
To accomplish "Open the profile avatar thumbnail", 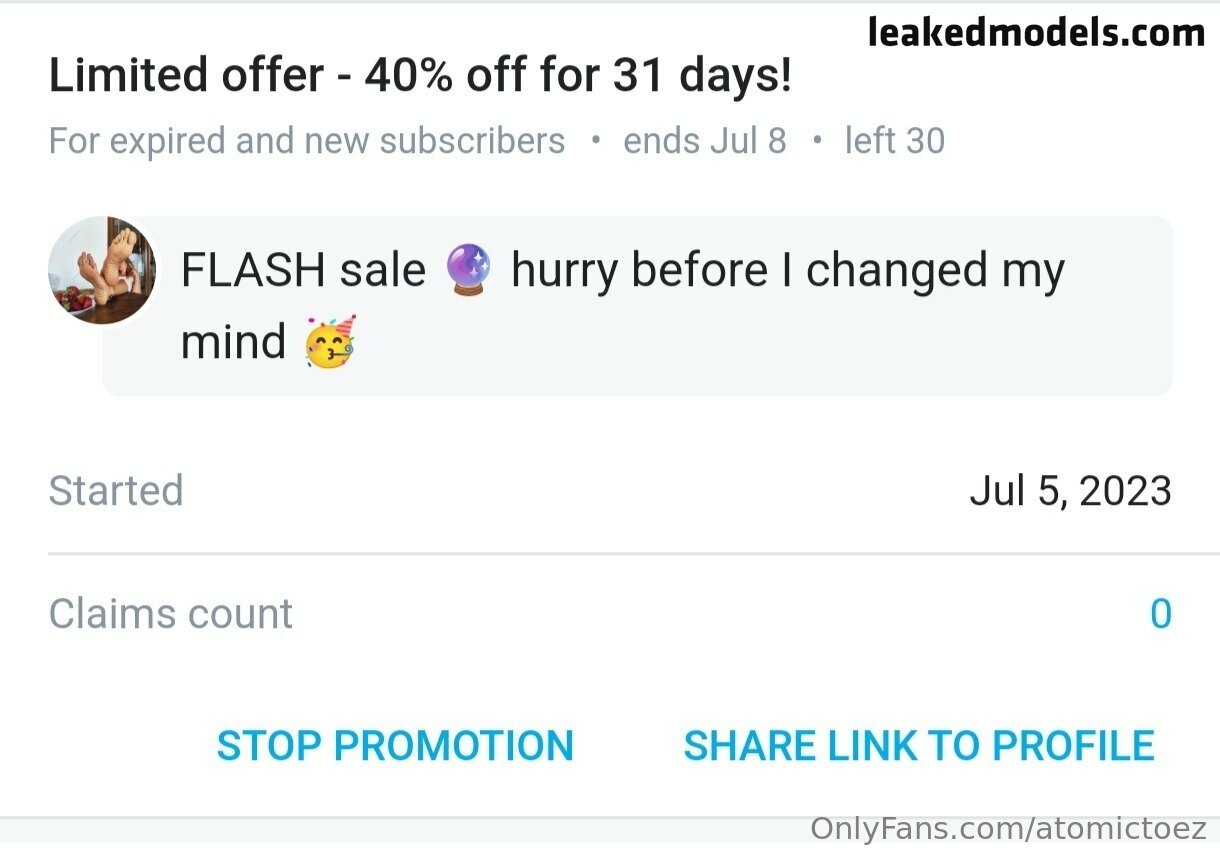I will click(x=102, y=271).
